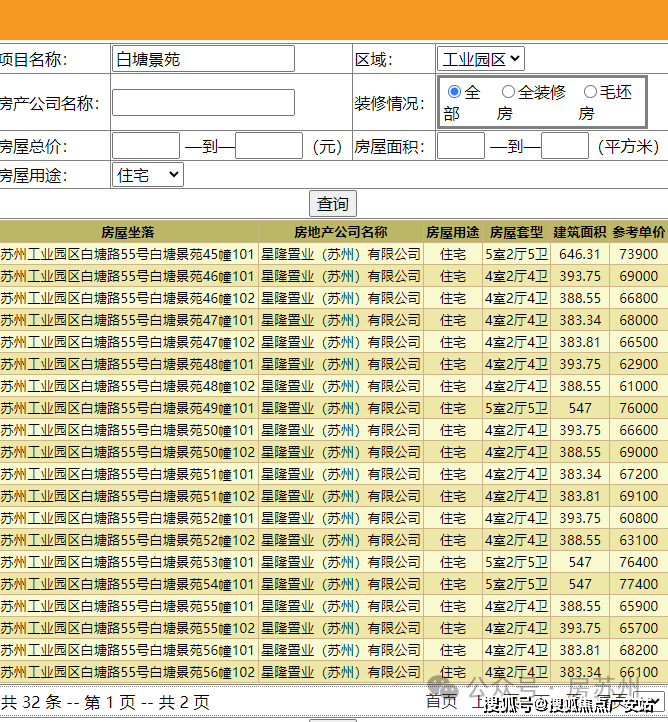Click address cell 白塘景苑55幢102

coord(128,628)
